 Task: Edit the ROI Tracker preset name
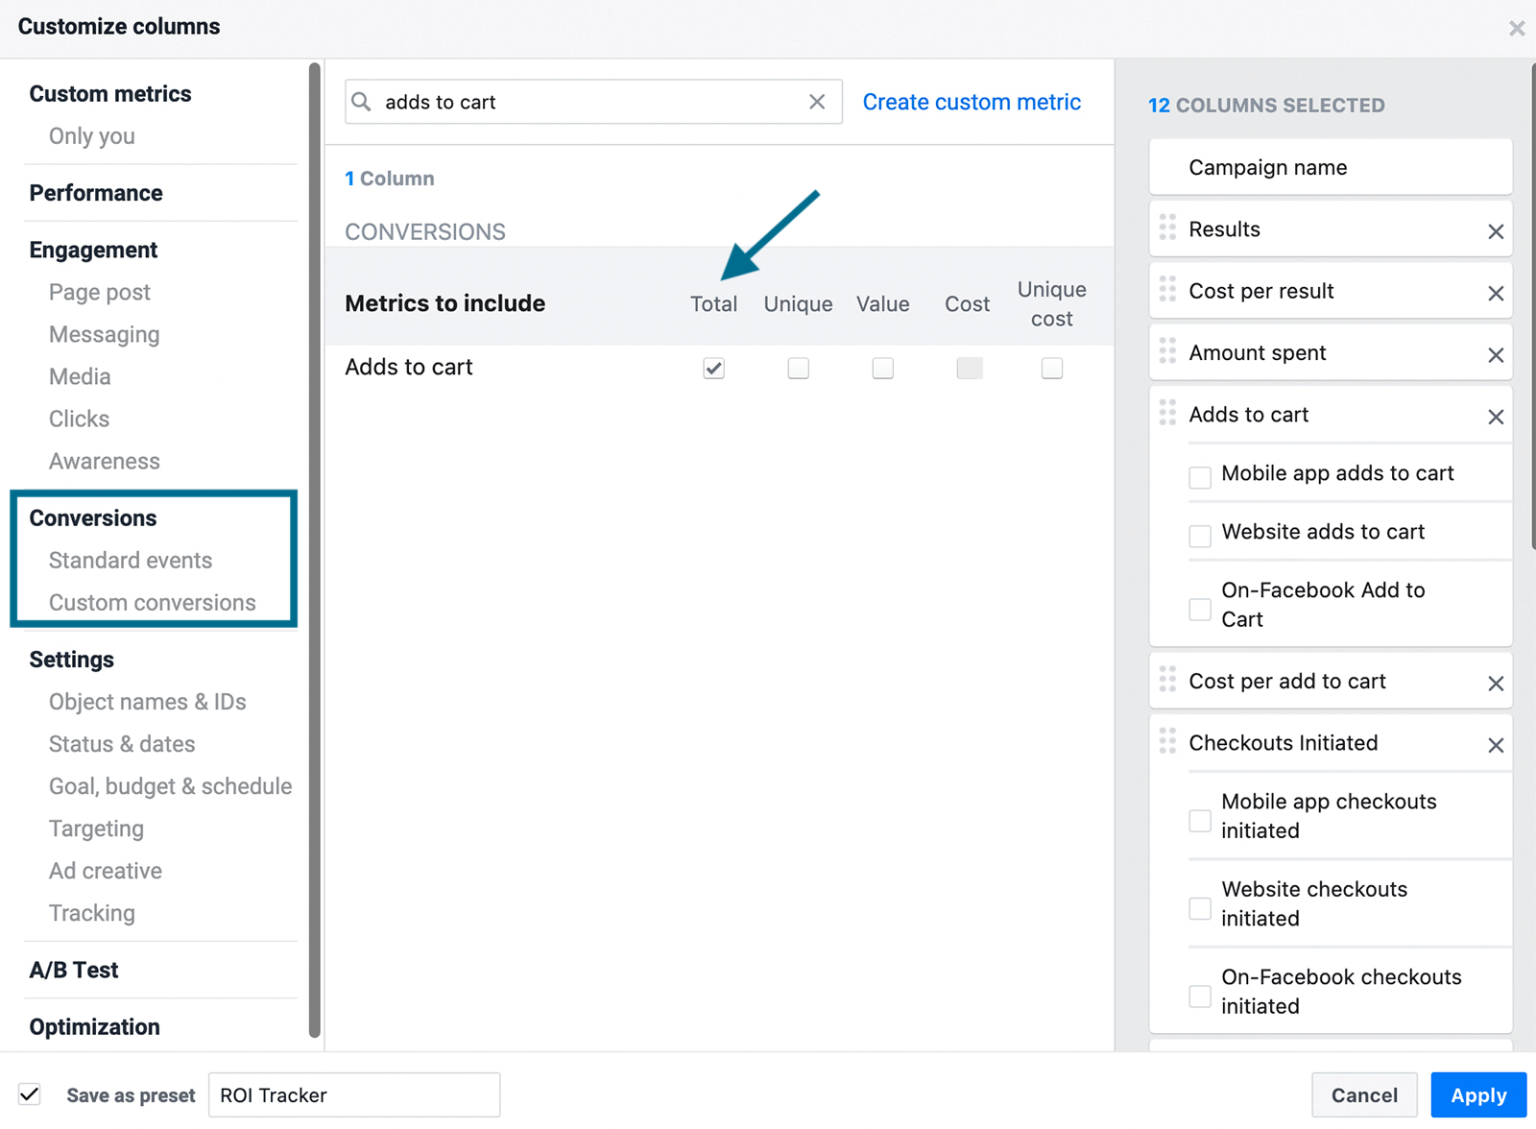click(x=353, y=1094)
